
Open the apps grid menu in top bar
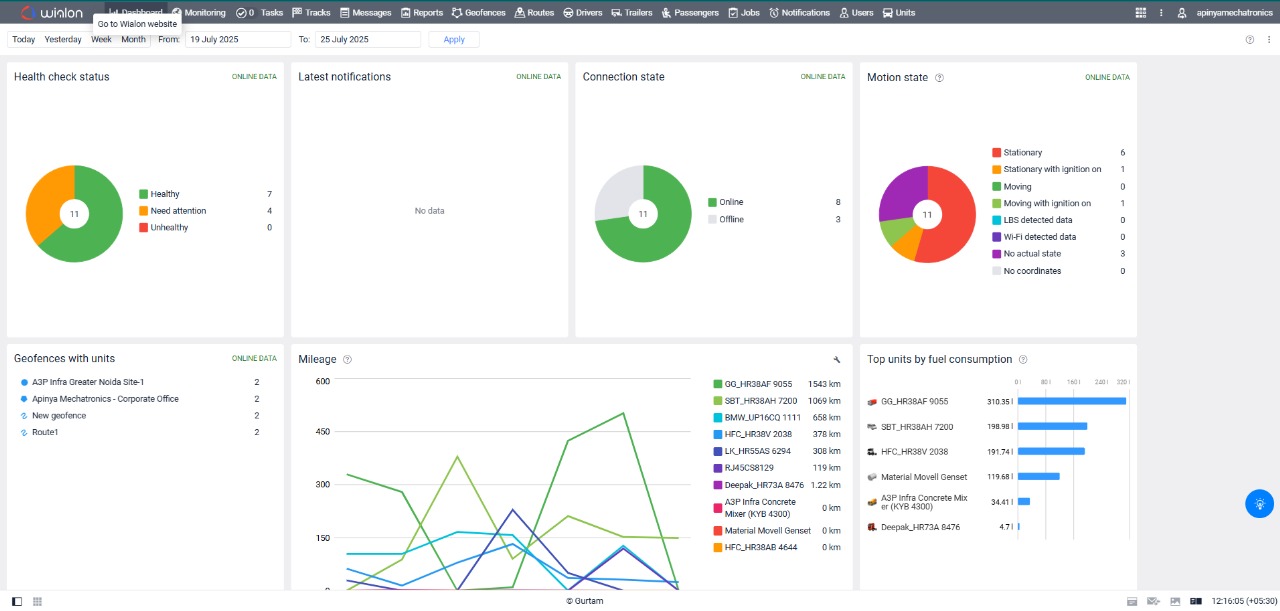(x=1141, y=13)
